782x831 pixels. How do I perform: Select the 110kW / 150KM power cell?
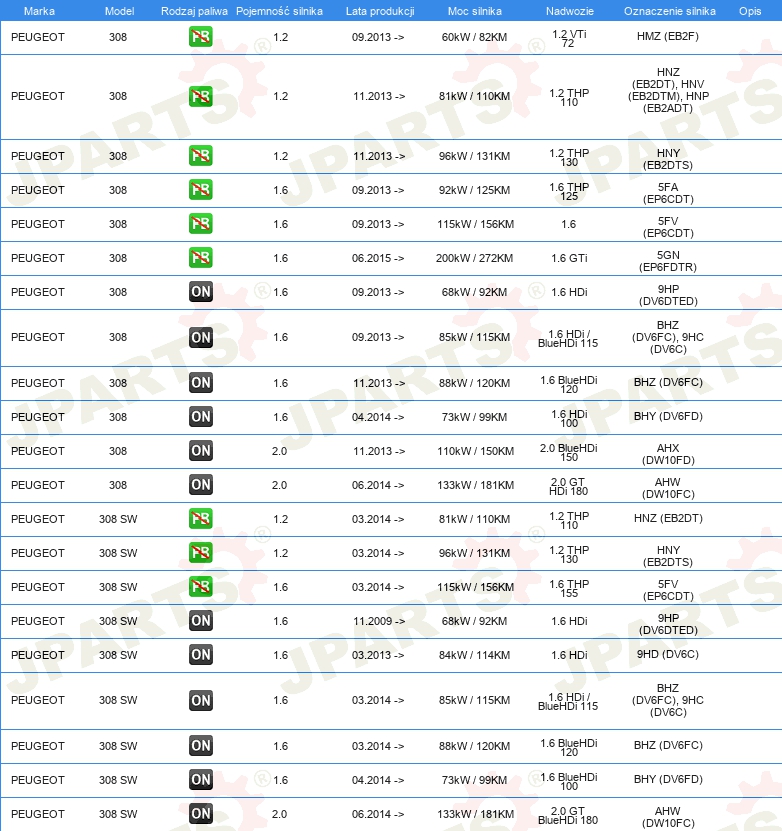click(x=475, y=451)
